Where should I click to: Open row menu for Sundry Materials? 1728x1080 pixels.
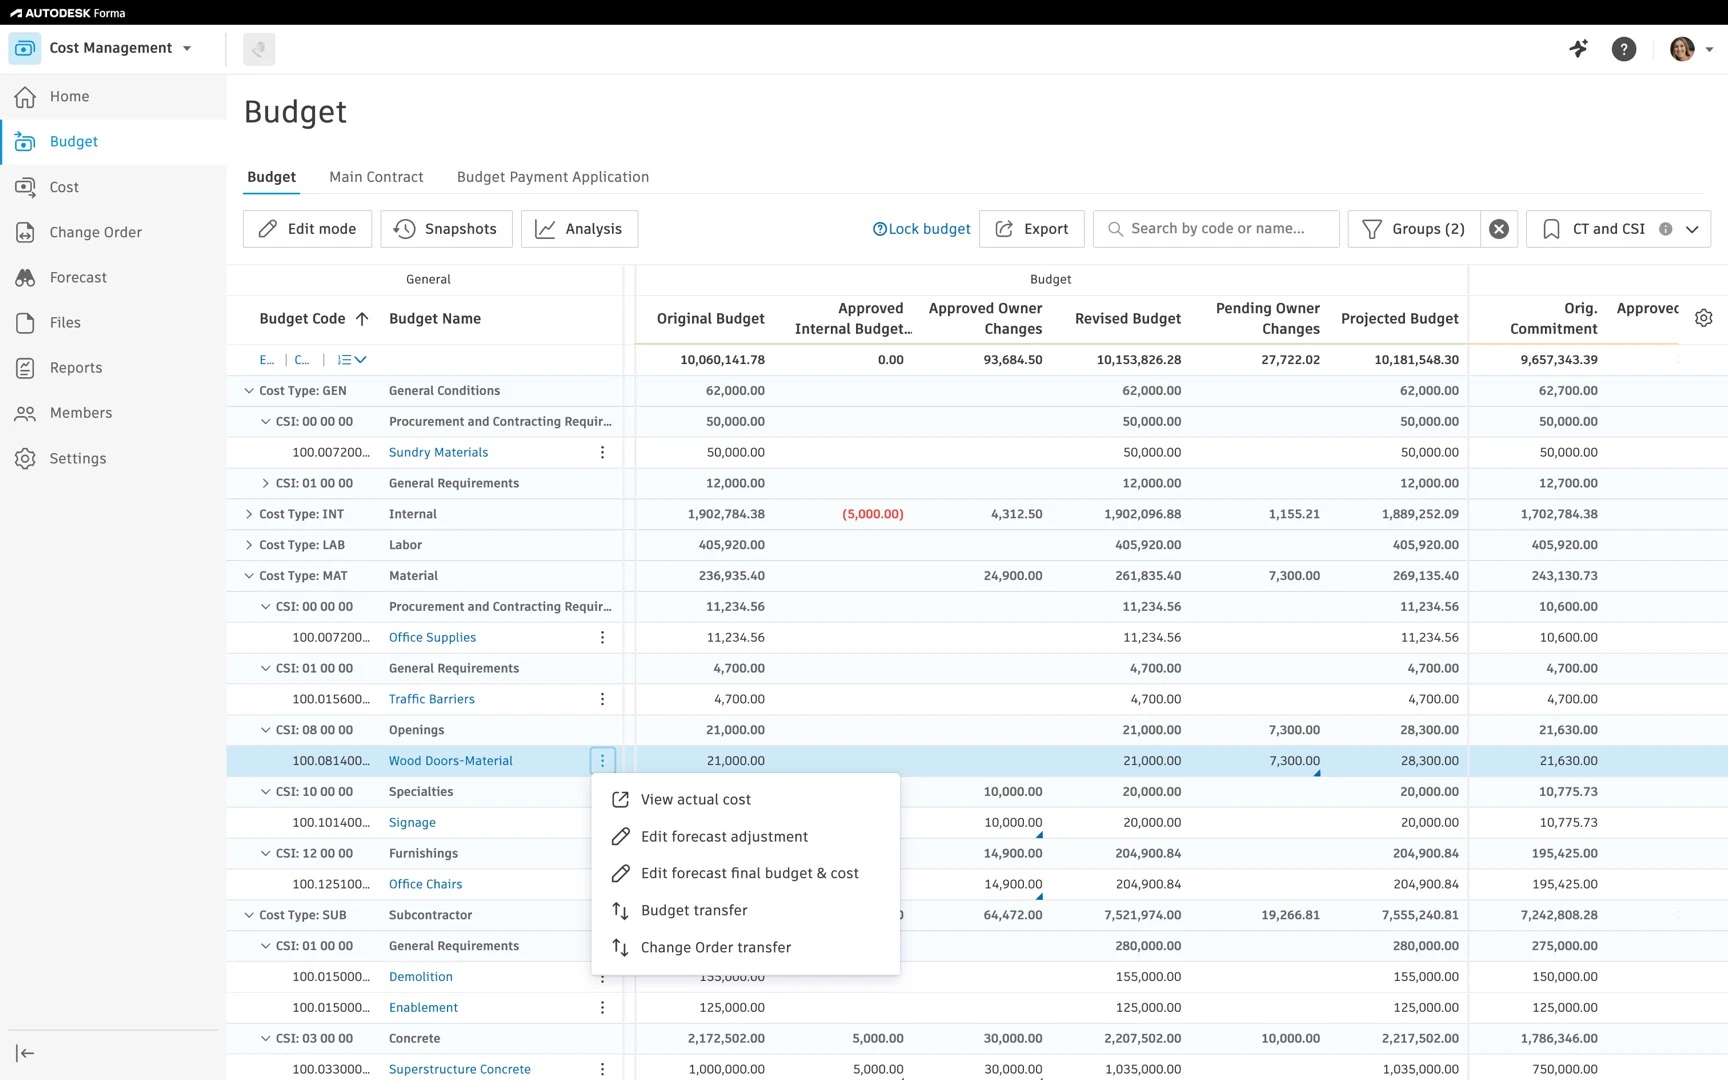[602, 452]
